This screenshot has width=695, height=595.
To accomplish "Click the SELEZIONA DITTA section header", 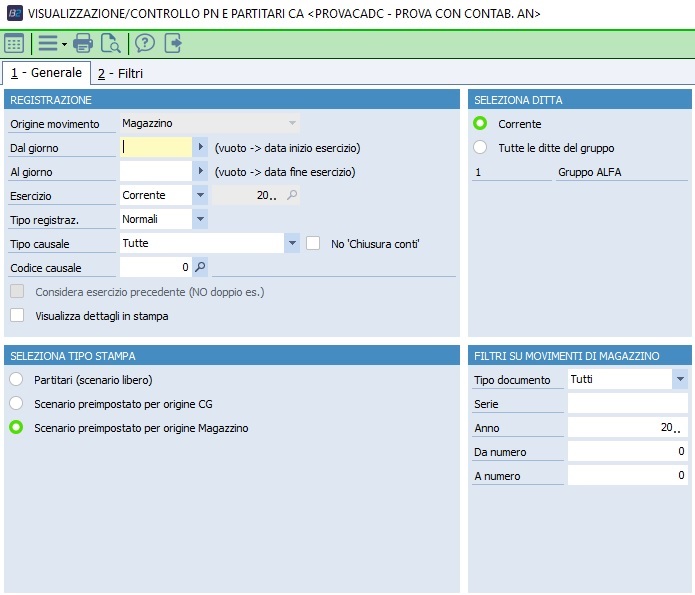I will tap(580, 99).
